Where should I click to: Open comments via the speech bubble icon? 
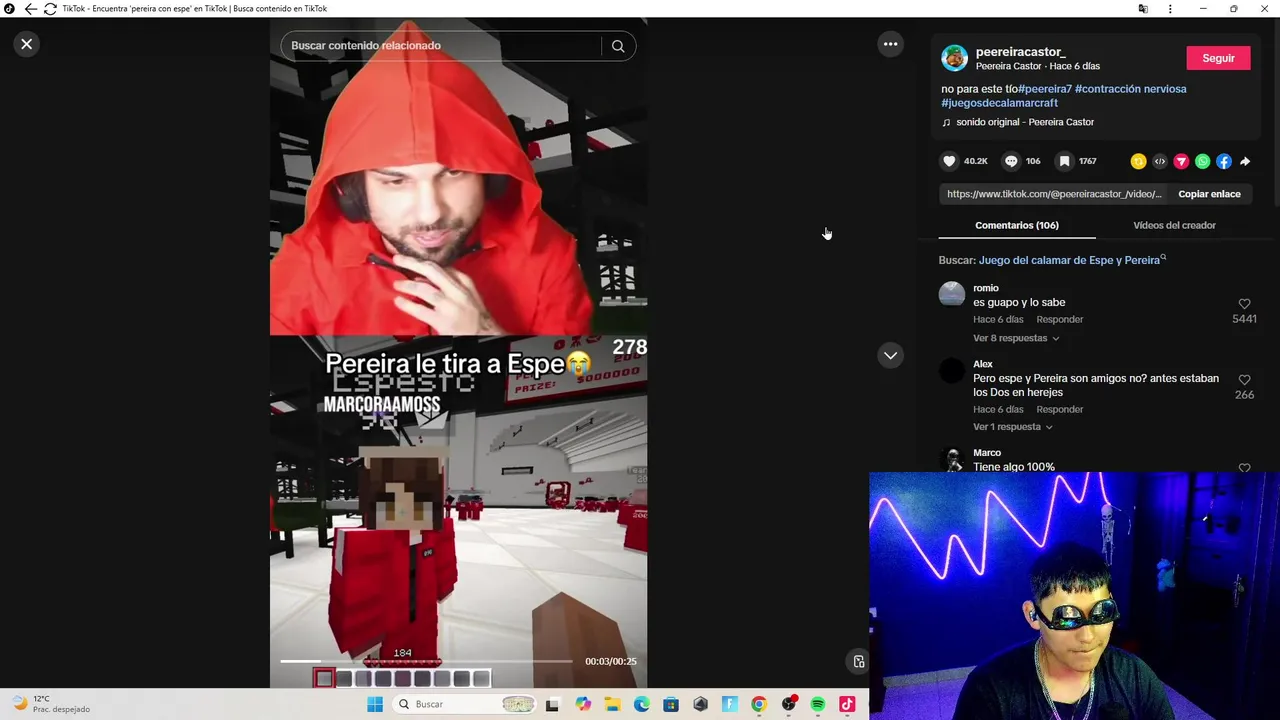pos(1011,161)
